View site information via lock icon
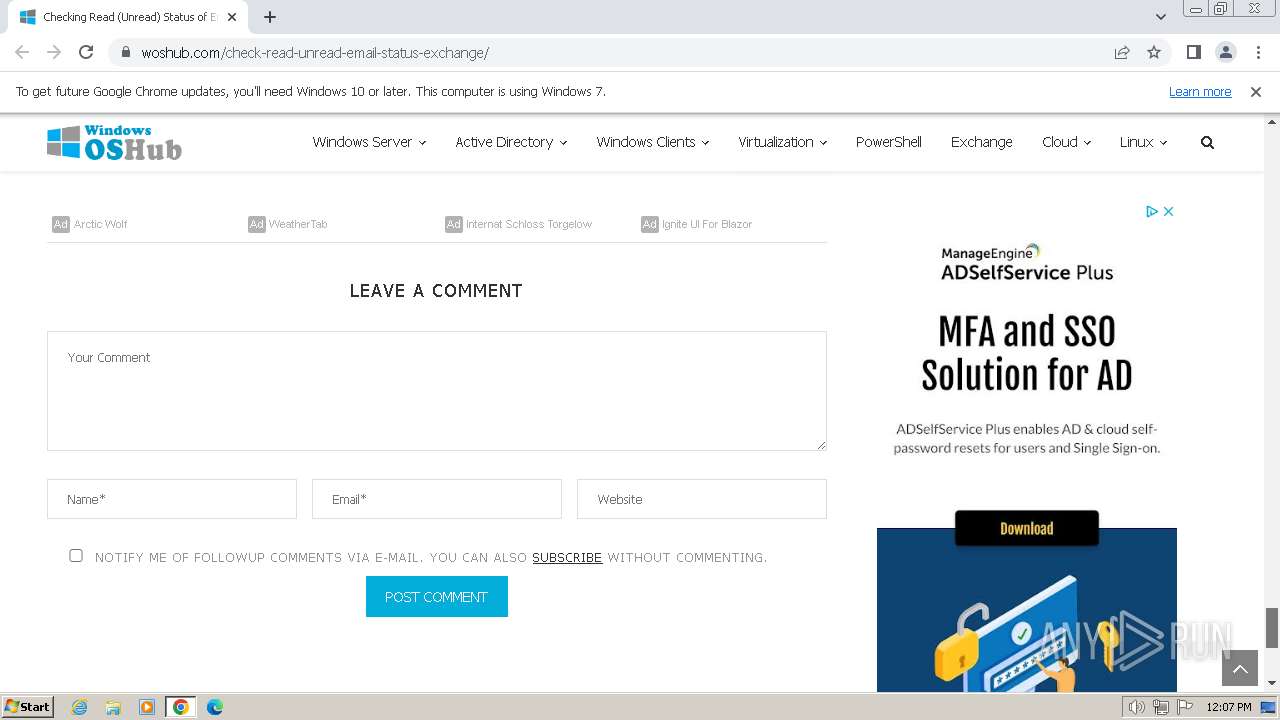The image size is (1280, 720). tap(126, 52)
